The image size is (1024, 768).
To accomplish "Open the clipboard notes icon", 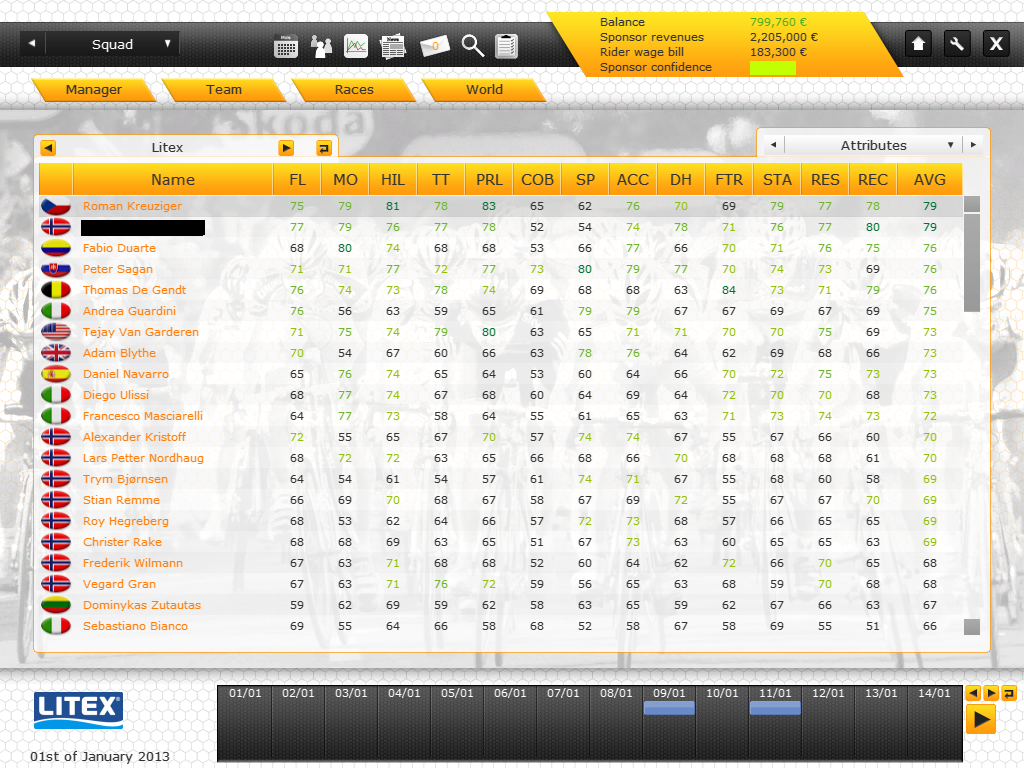I will tap(506, 45).
